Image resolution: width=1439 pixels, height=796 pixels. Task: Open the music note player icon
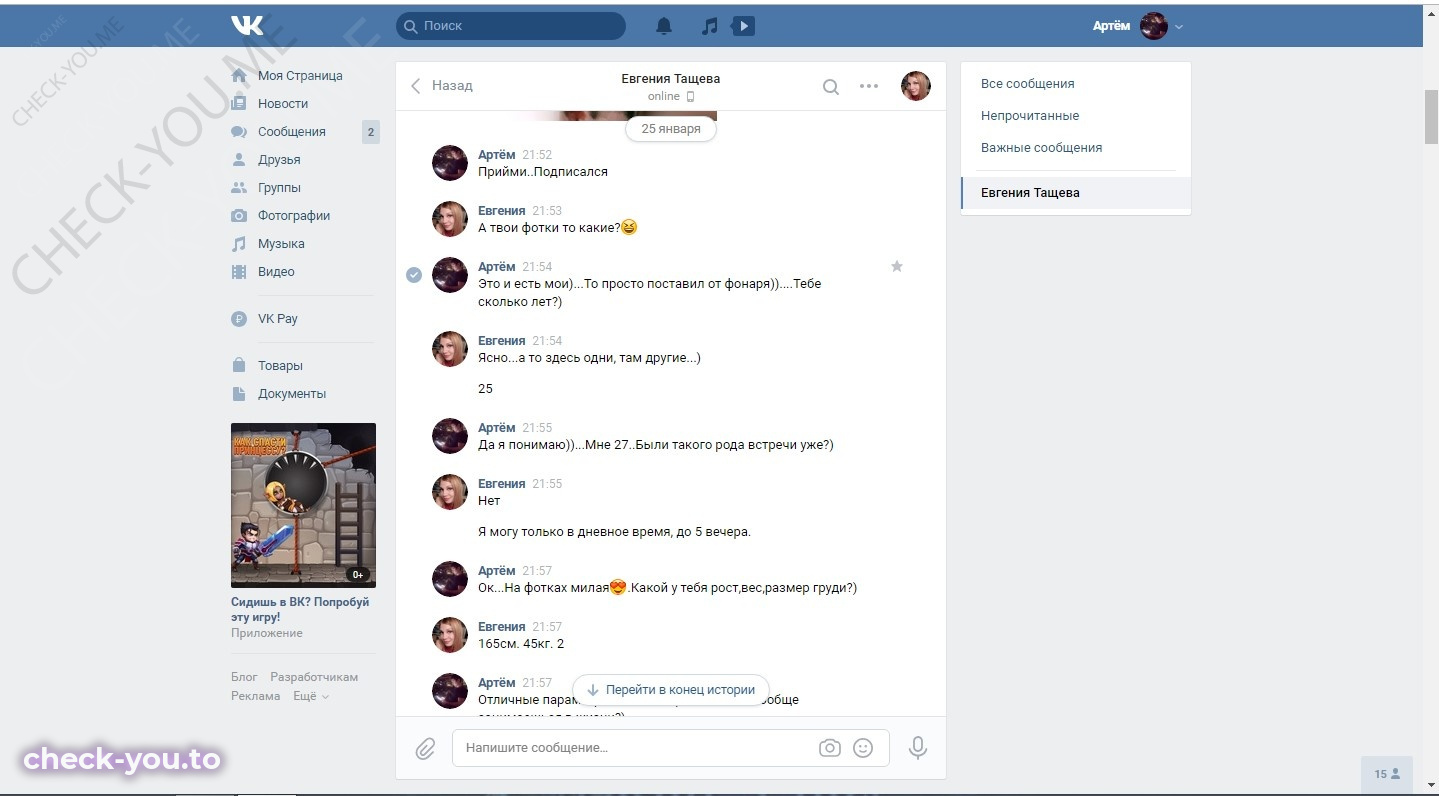[710, 26]
